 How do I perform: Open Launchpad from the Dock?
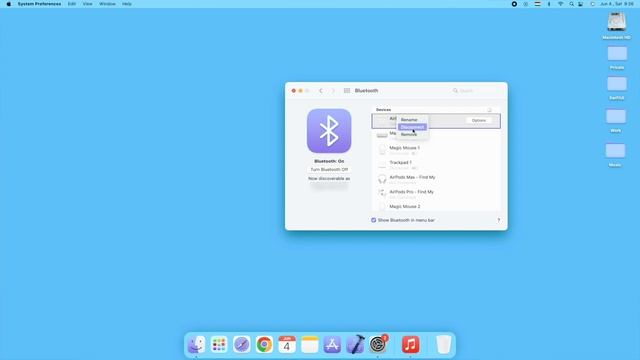pyautogui.click(x=219, y=344)
